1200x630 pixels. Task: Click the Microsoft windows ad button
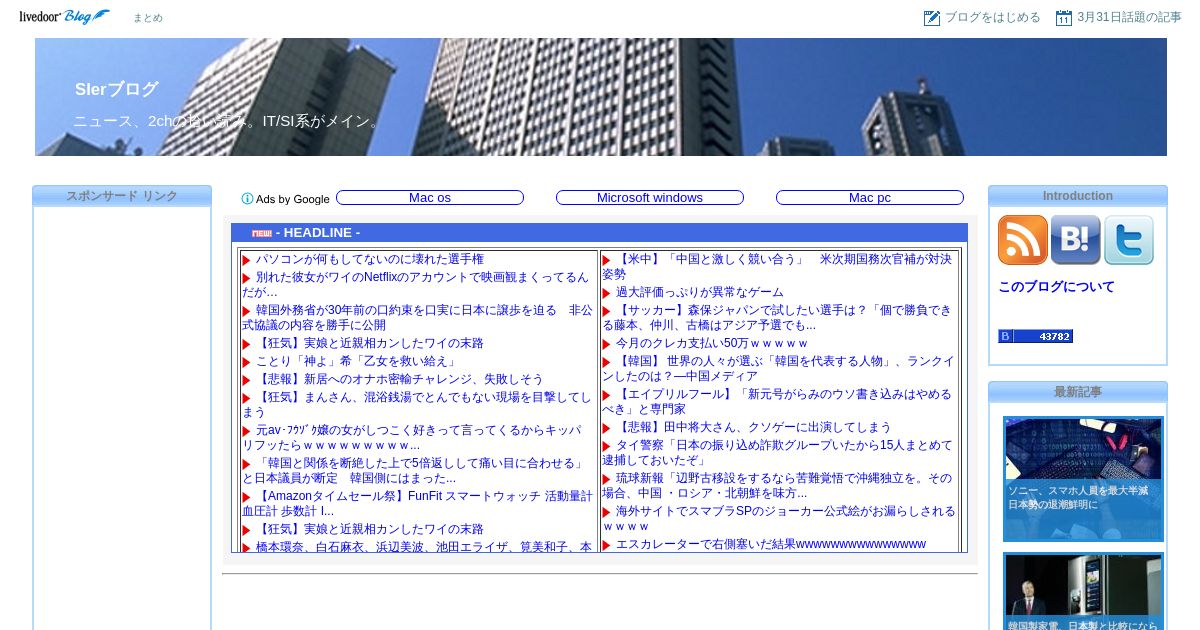point(650,198)
